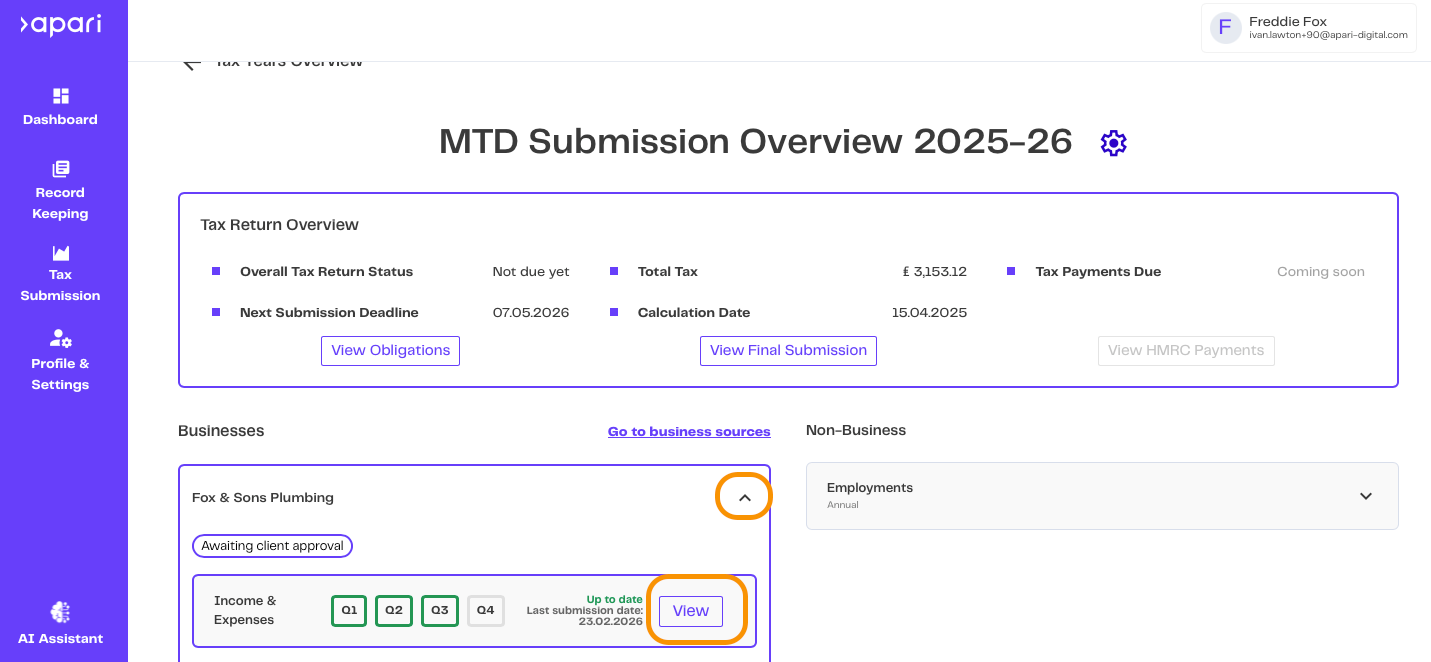Open Profile & Settings user-gear icon
This screenshot has height=662, width=1431.
point(61,338)
